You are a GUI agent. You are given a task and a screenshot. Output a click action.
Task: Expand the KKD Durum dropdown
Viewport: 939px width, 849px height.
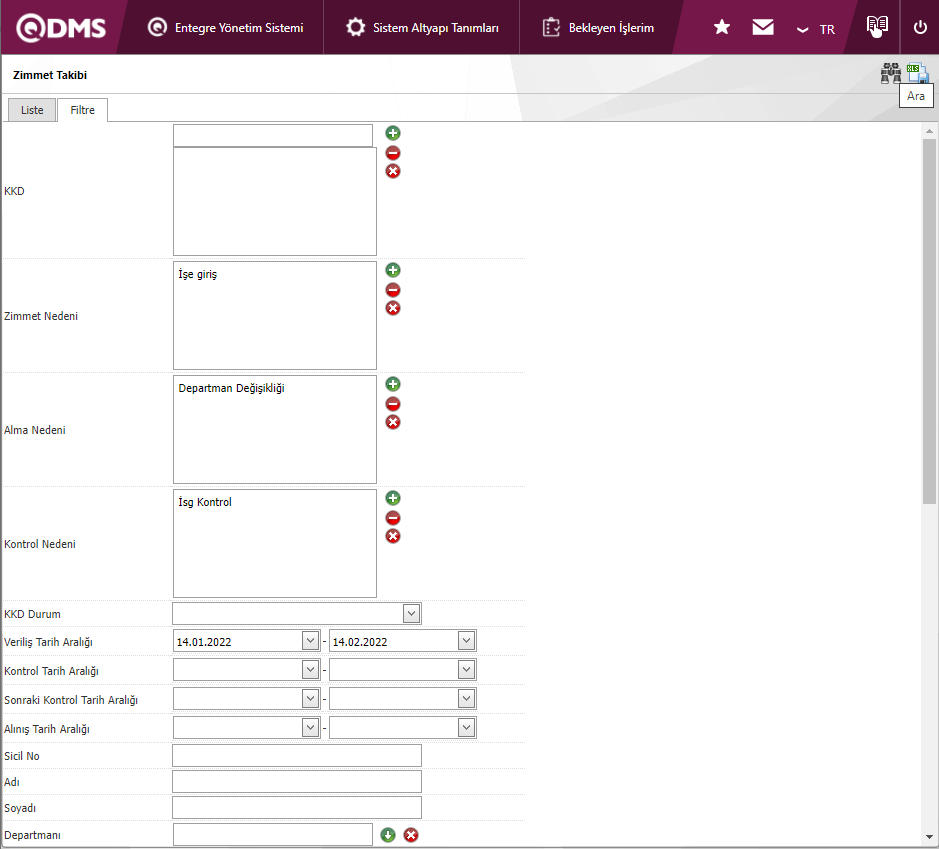(x=411, y=613)
